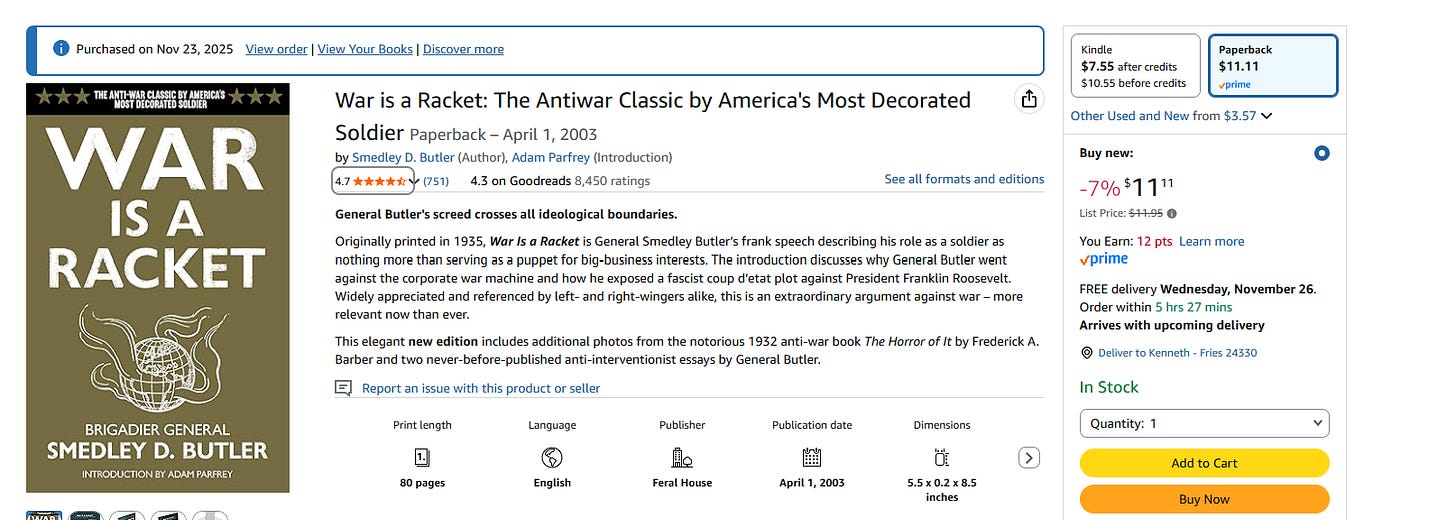Click the Feral House publisher building icon

(682, 457)
